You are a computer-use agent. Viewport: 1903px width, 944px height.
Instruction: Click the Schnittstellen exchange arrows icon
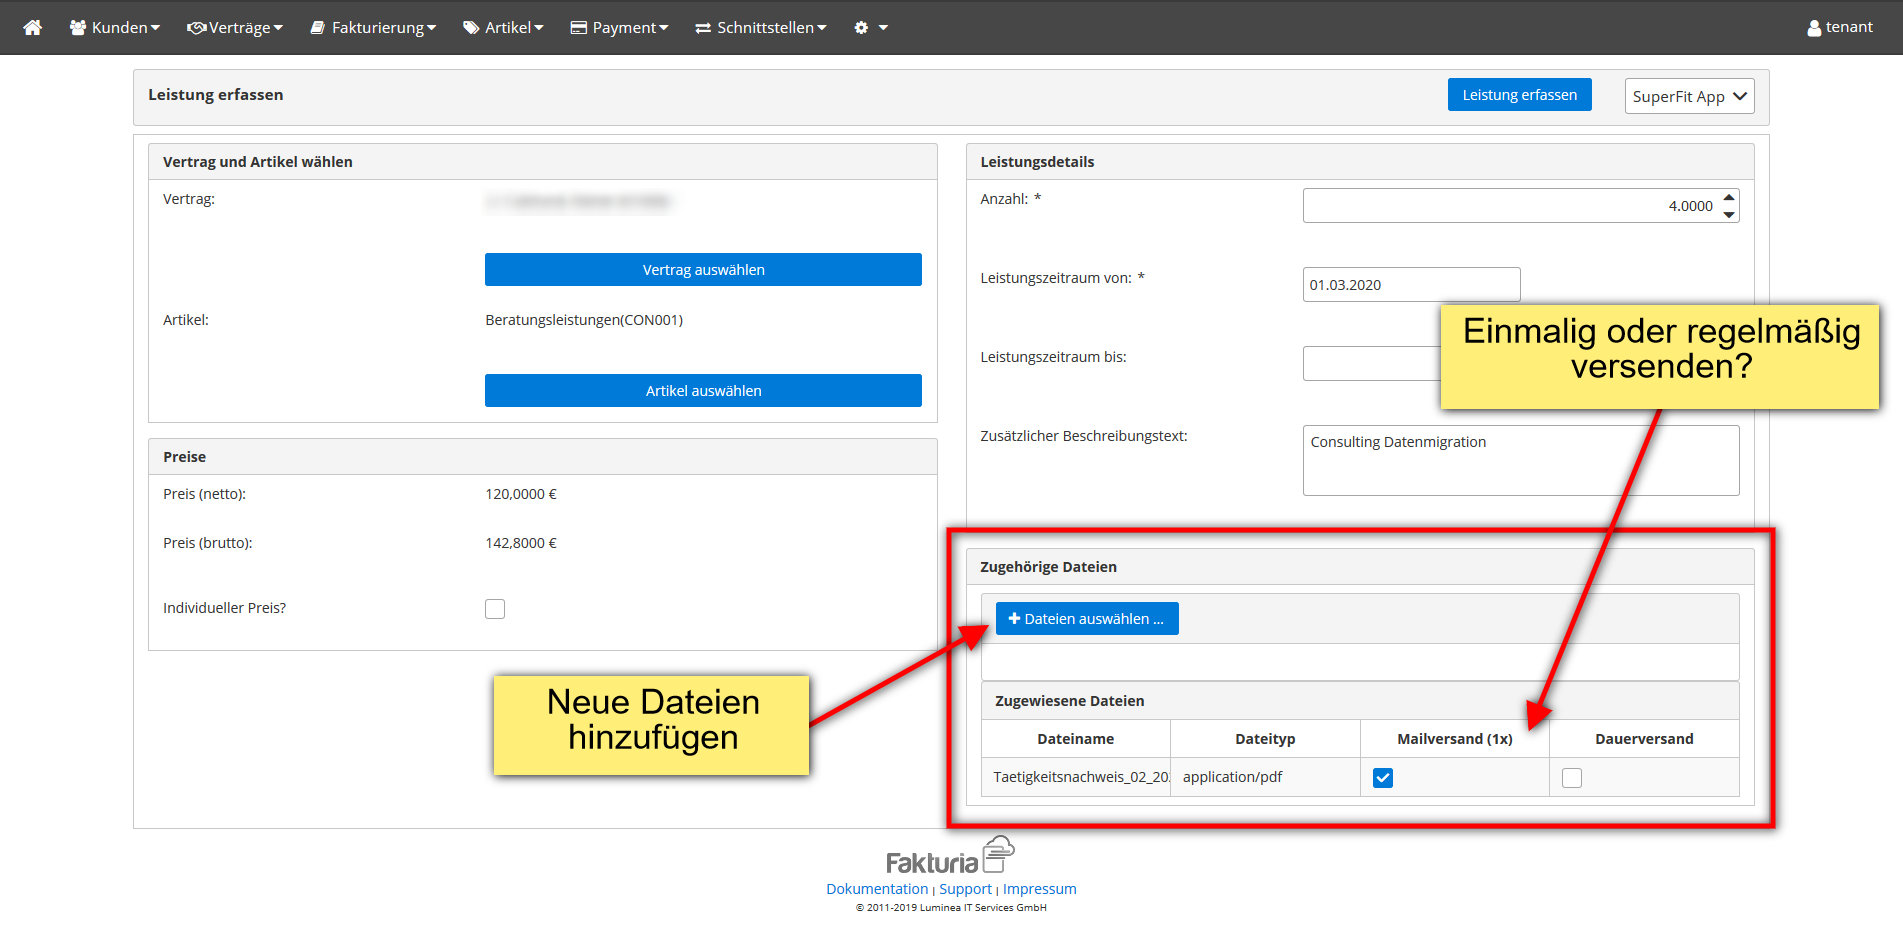pos(703,28)
